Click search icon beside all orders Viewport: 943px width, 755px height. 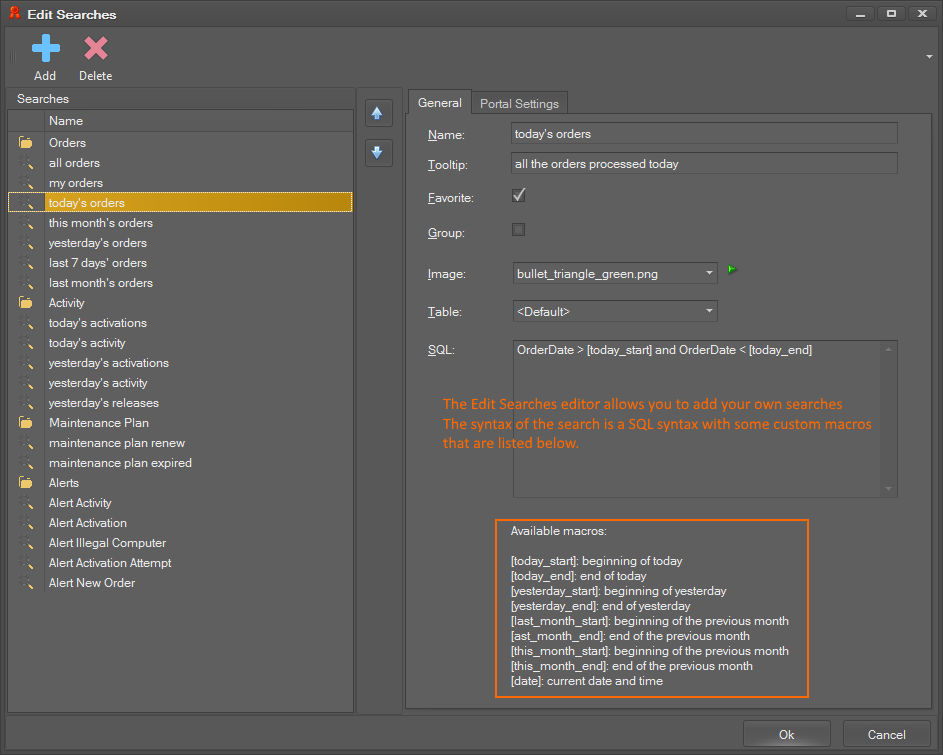click(x=26, y=162)
